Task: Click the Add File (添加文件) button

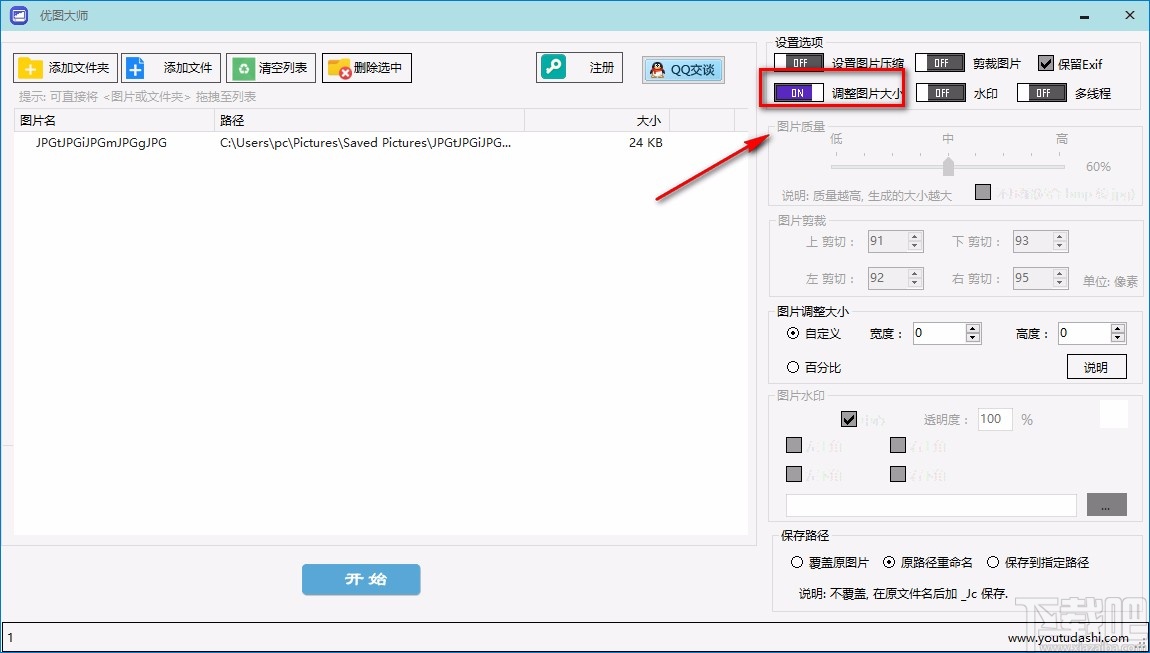Action: click(x=171, y=68)
